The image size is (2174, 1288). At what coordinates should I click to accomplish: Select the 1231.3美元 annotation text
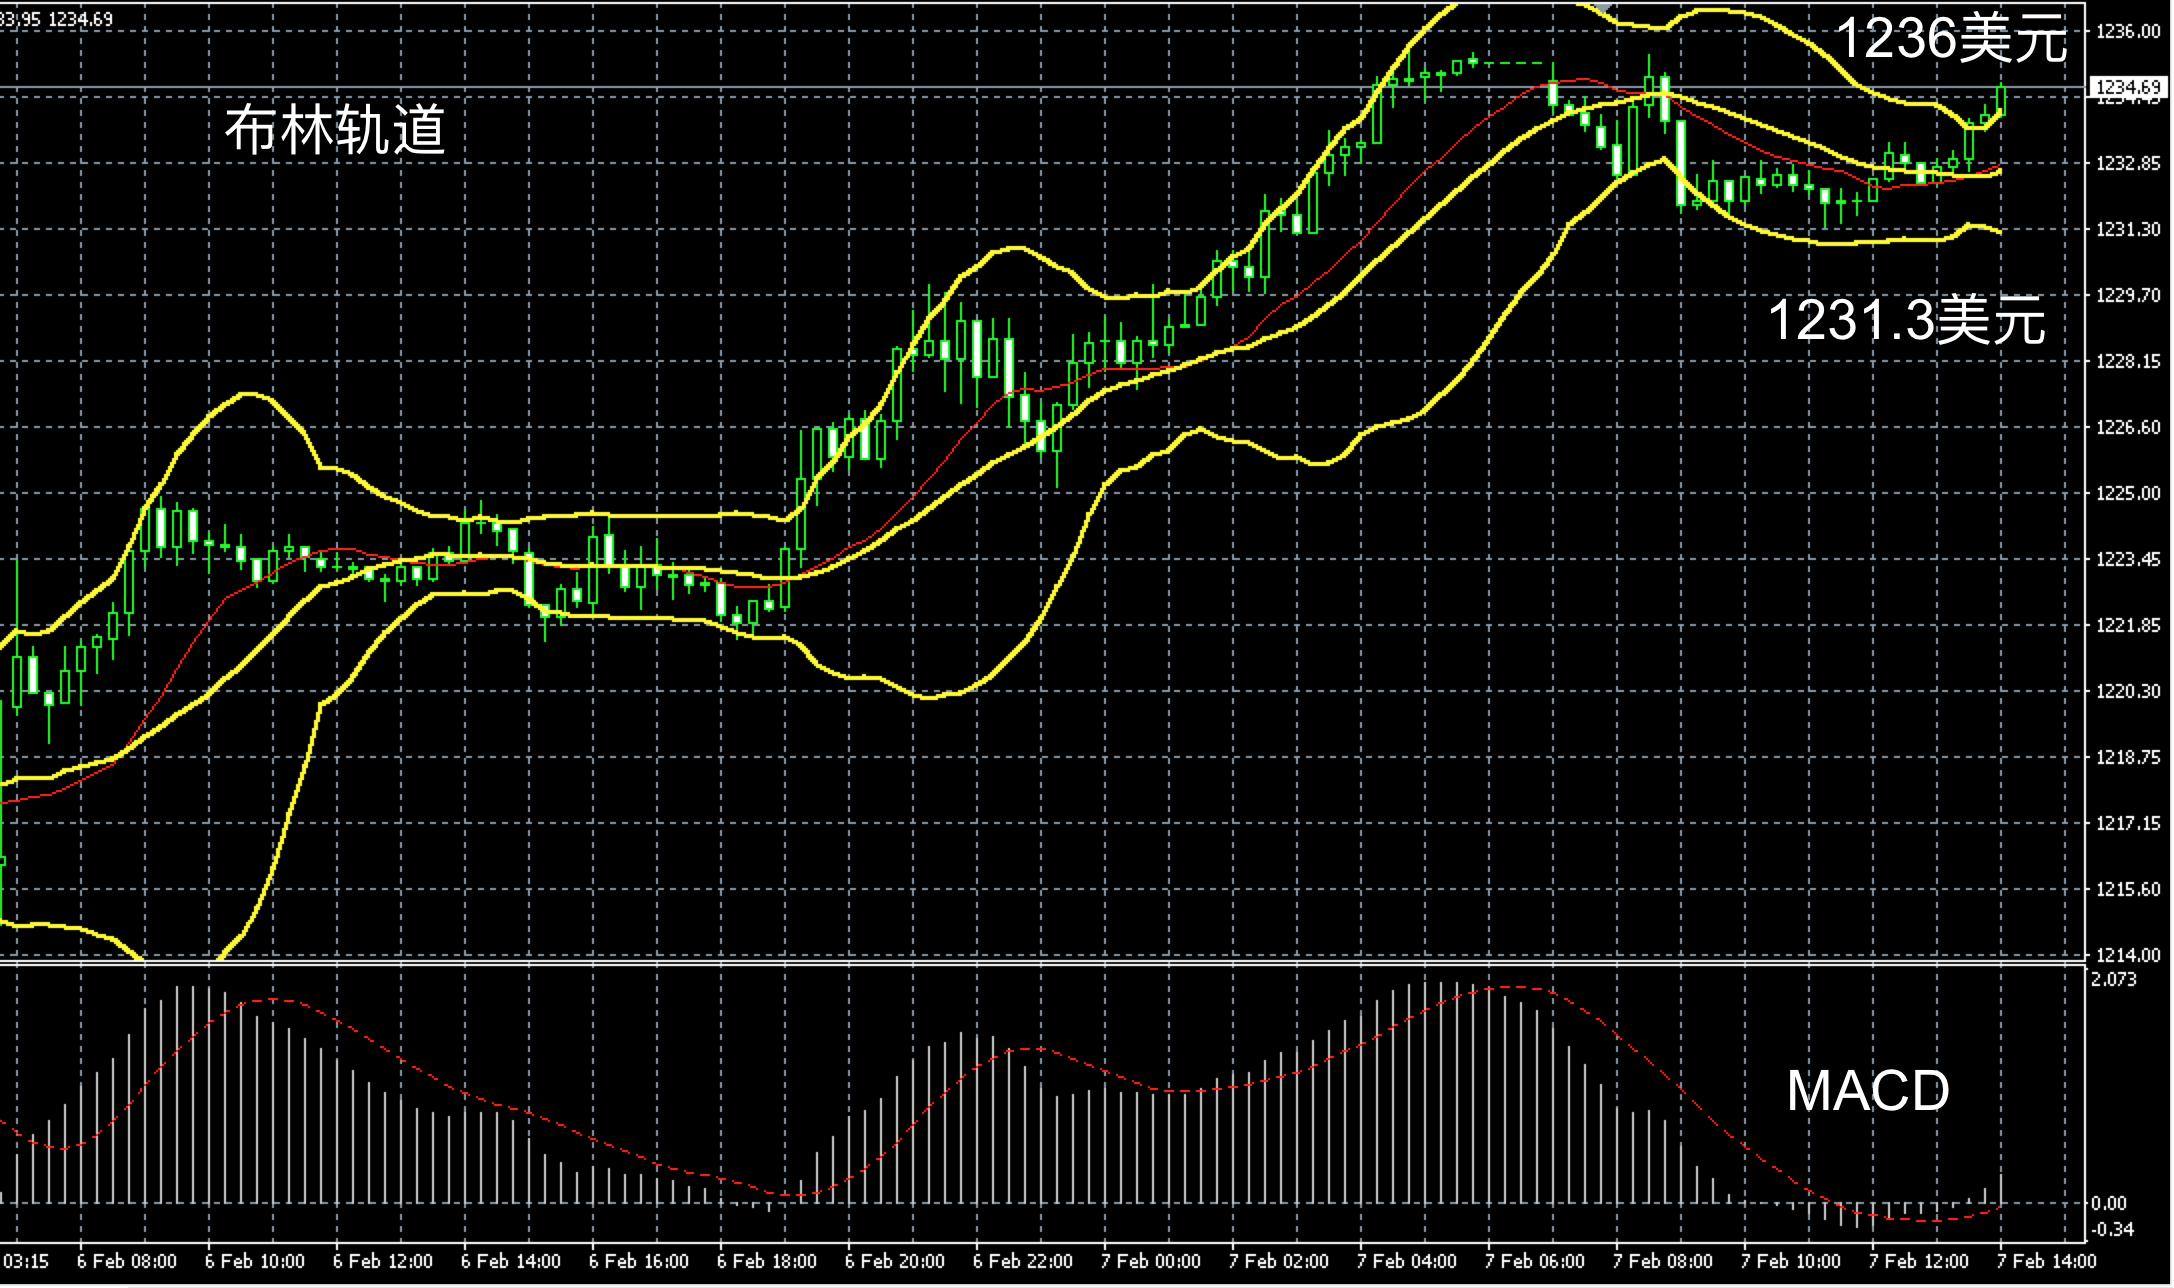click(x=1906, y=321)
